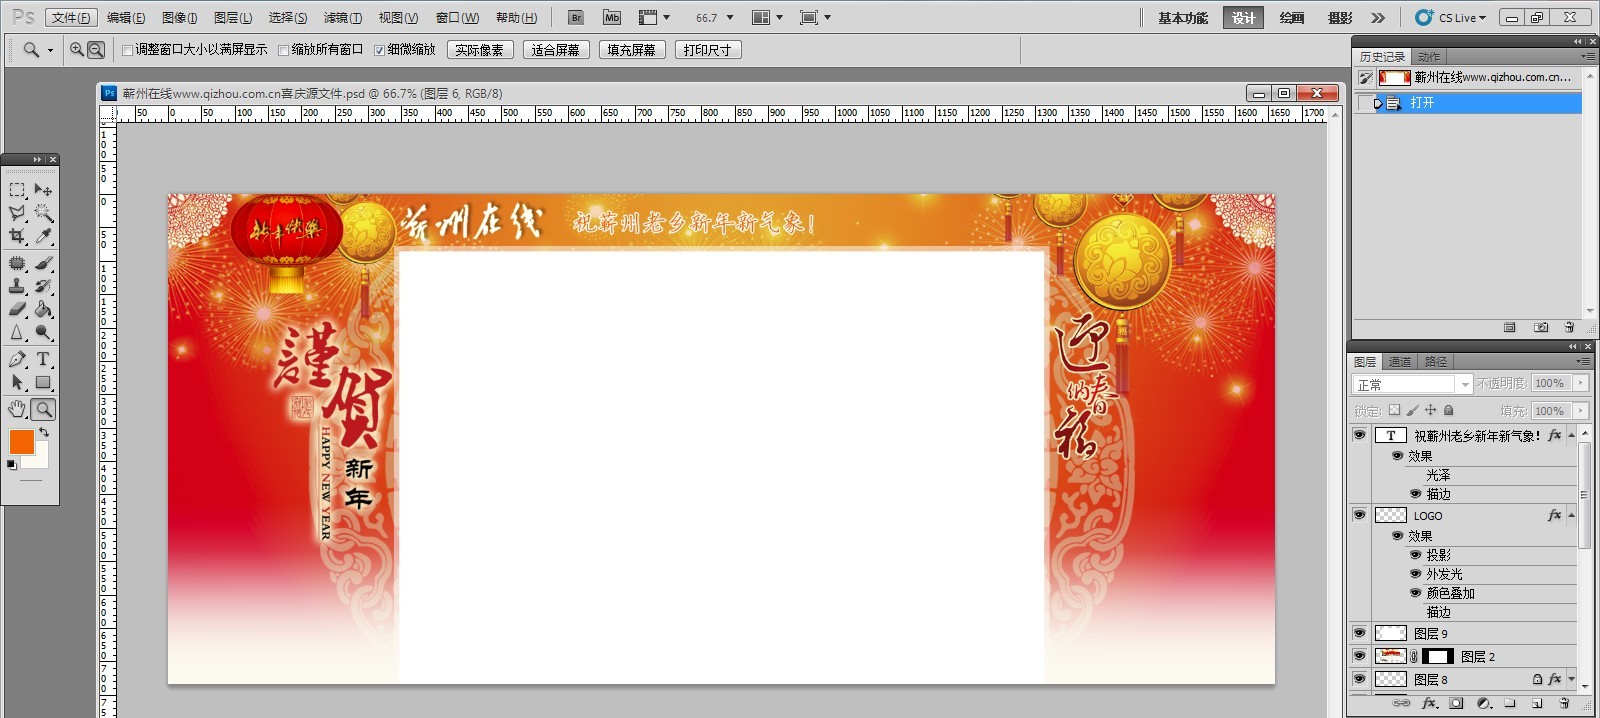Toggle 投影 effect visibility on LOGO
Image resolution: width=1600 pixels, height=718 pixels.
[1415, 555]
